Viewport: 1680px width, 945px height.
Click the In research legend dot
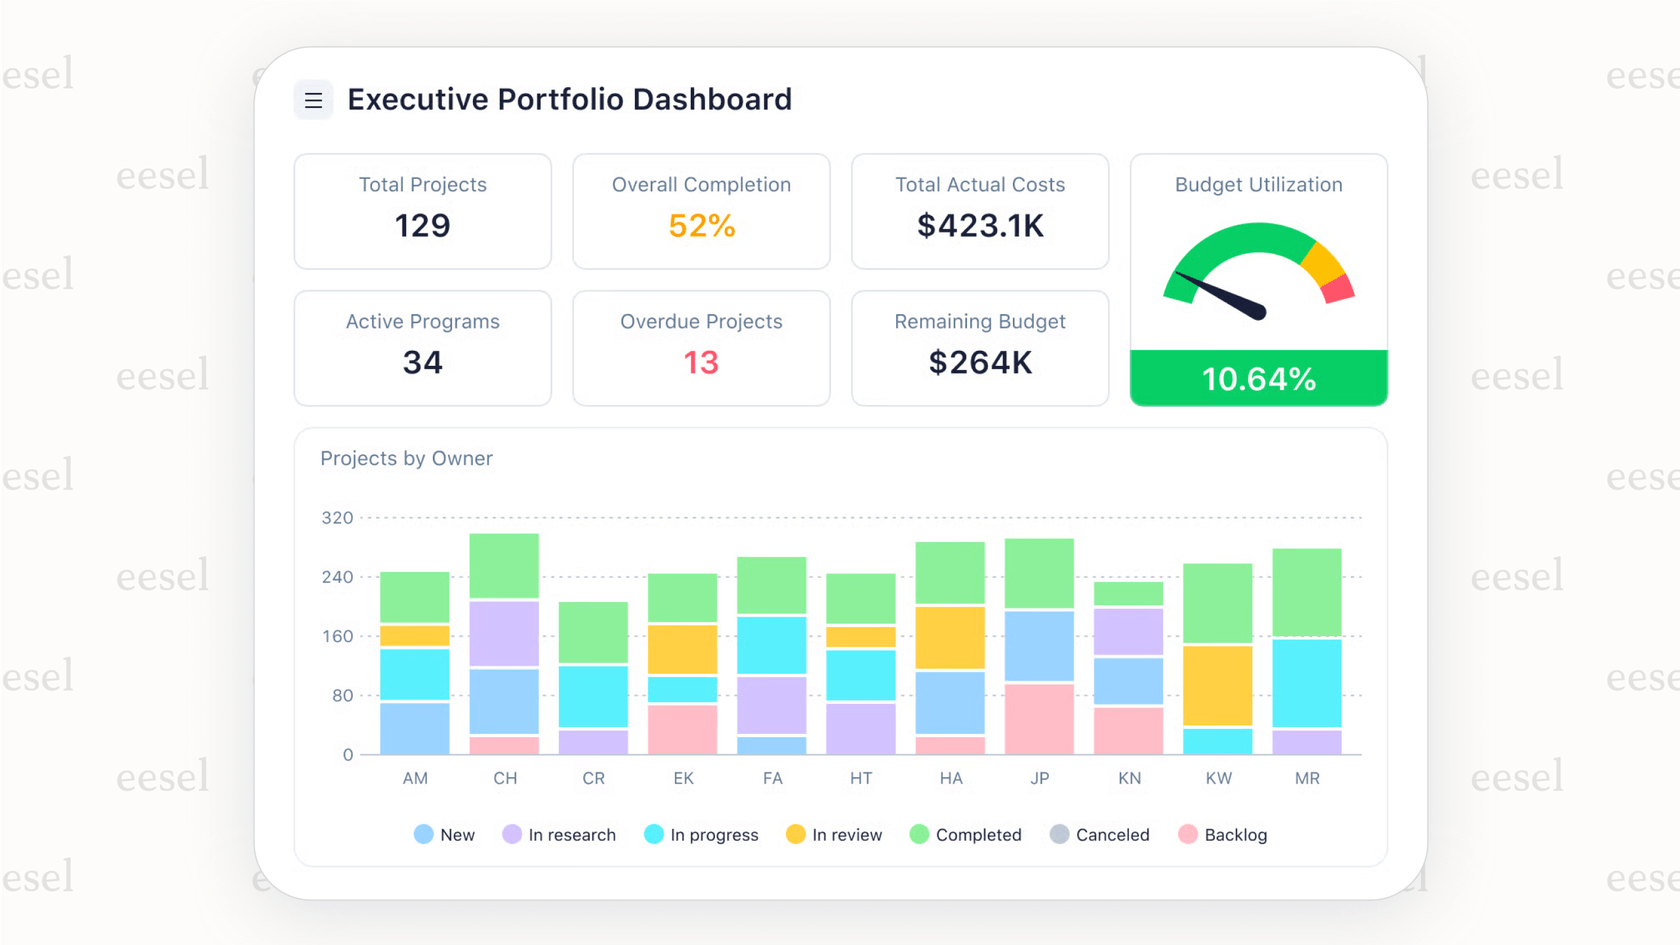coord(511,834)
